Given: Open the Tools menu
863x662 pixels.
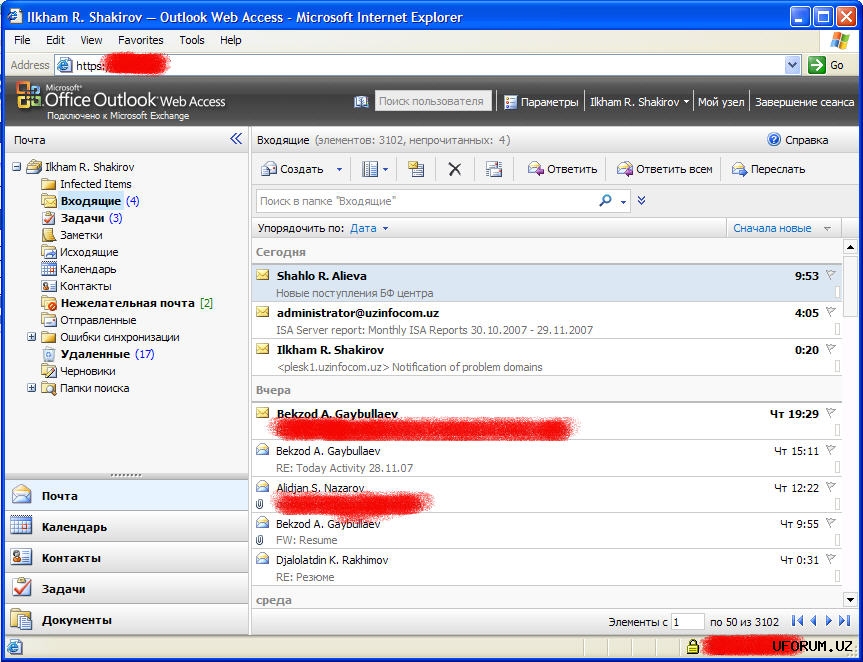Looking at the screenshot, I should tap(192, 40).
